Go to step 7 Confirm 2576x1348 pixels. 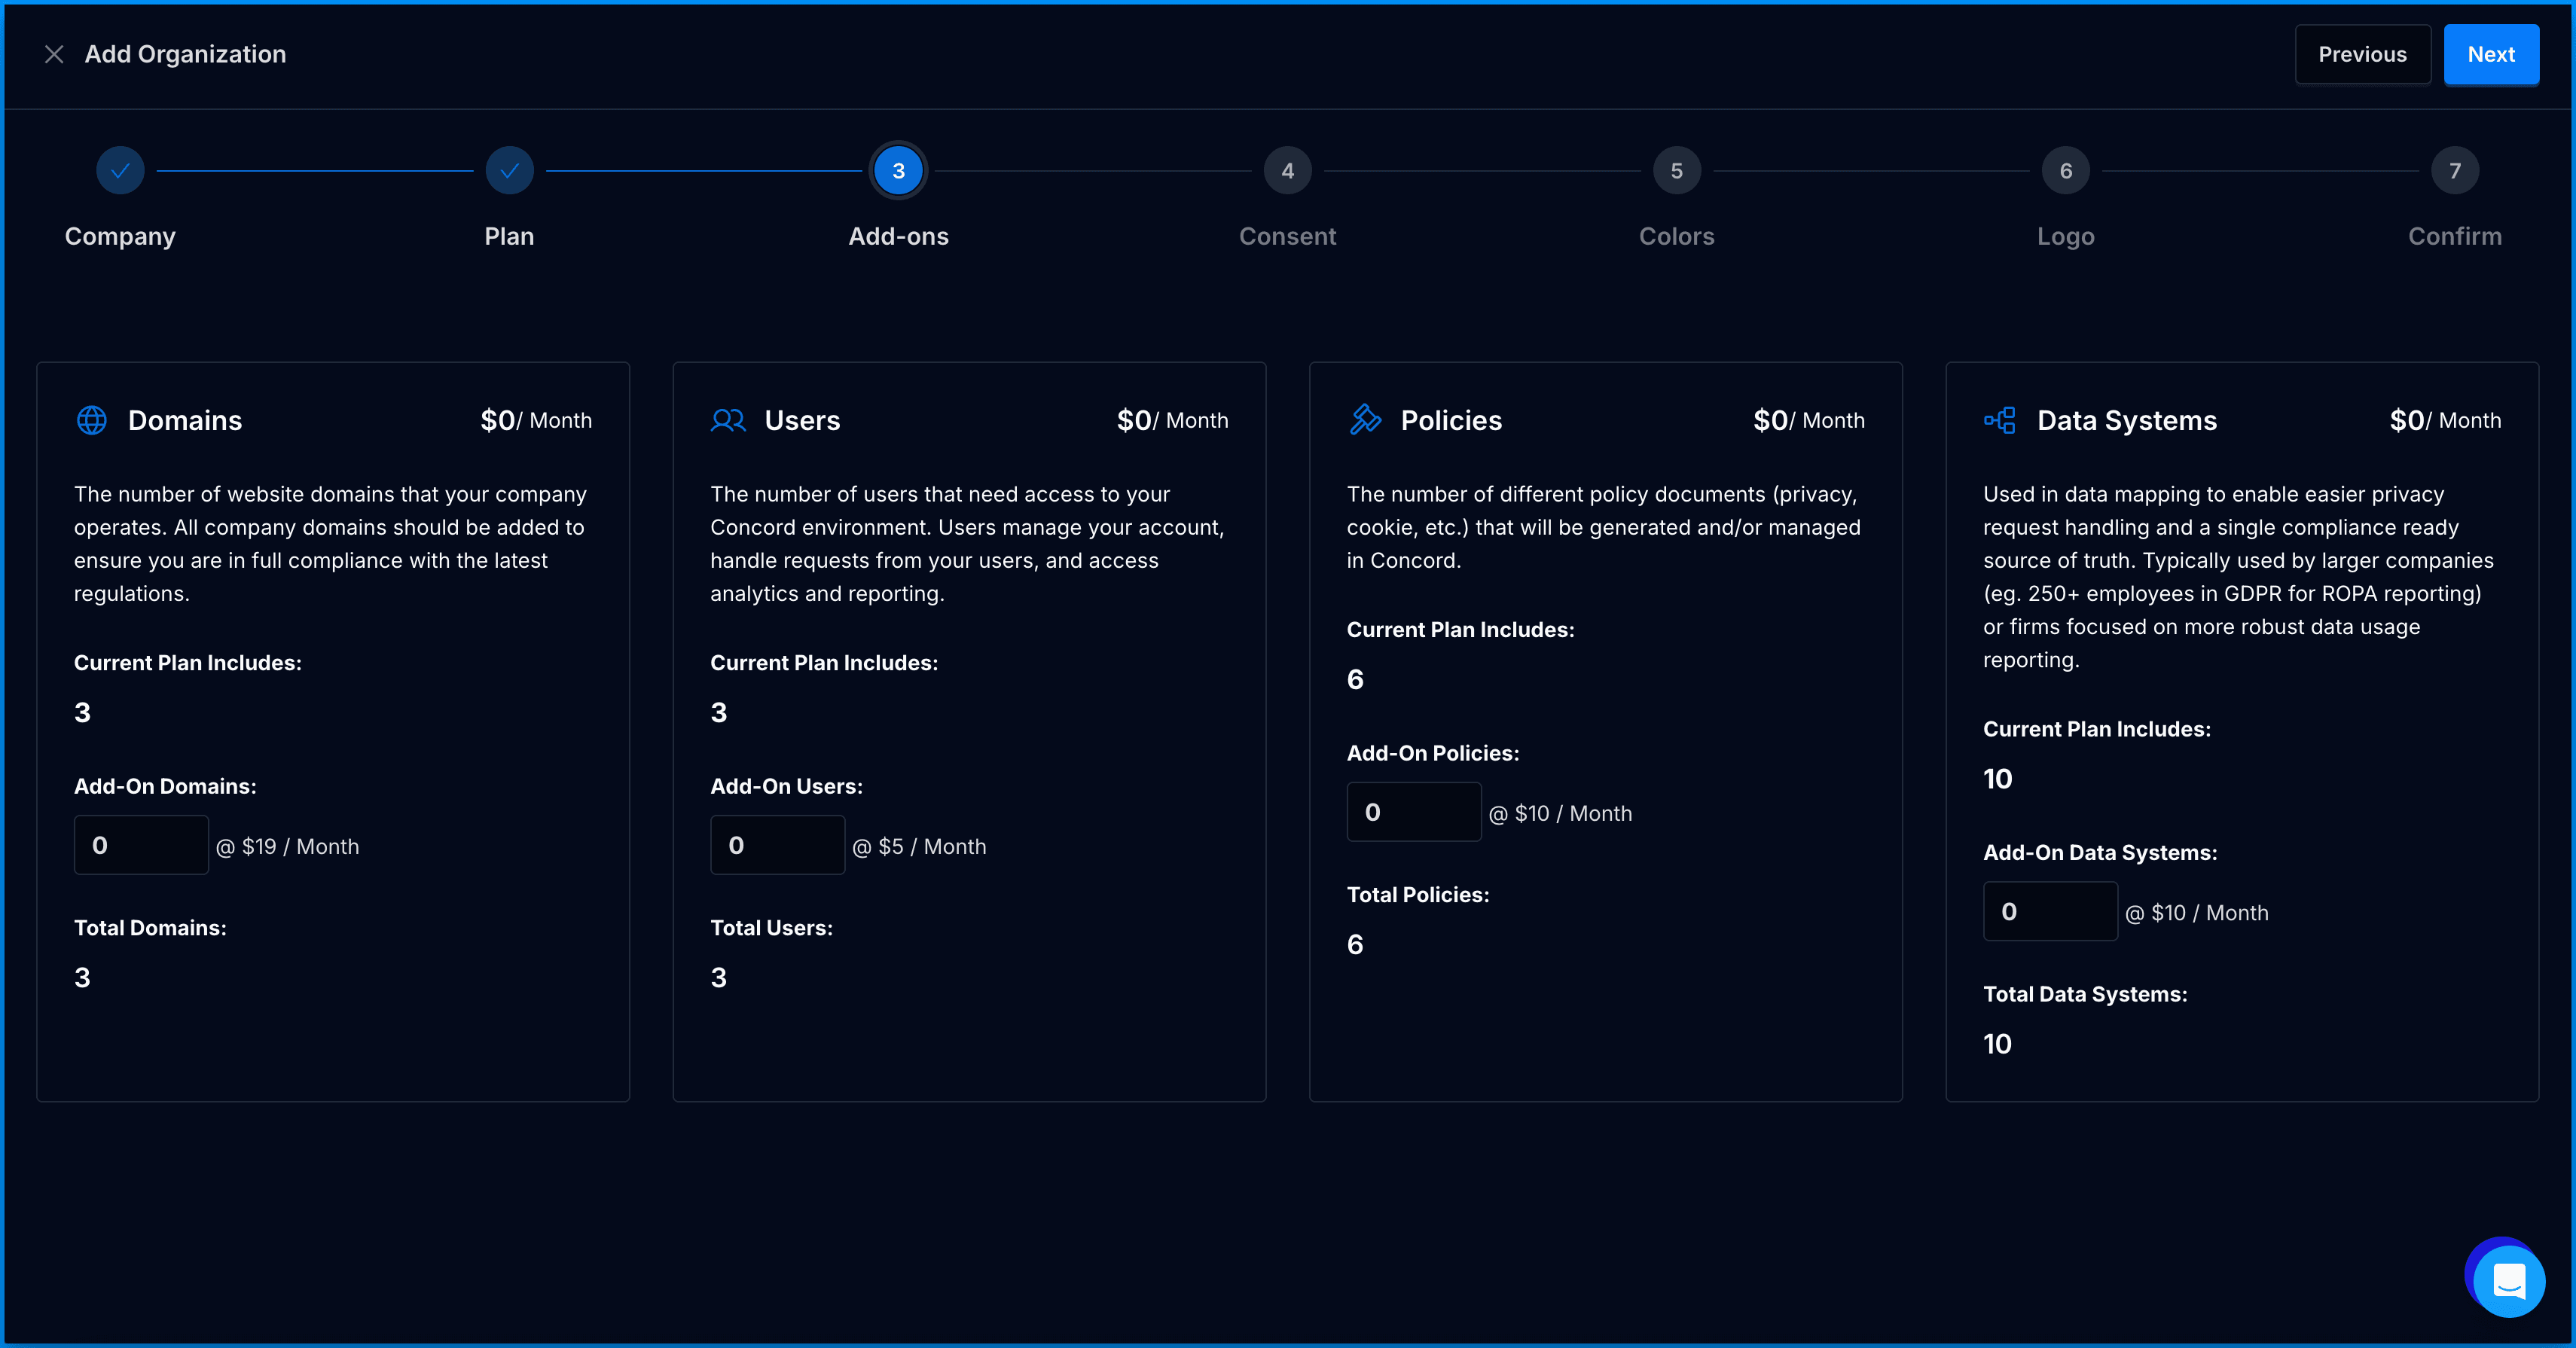point(2454,171)
